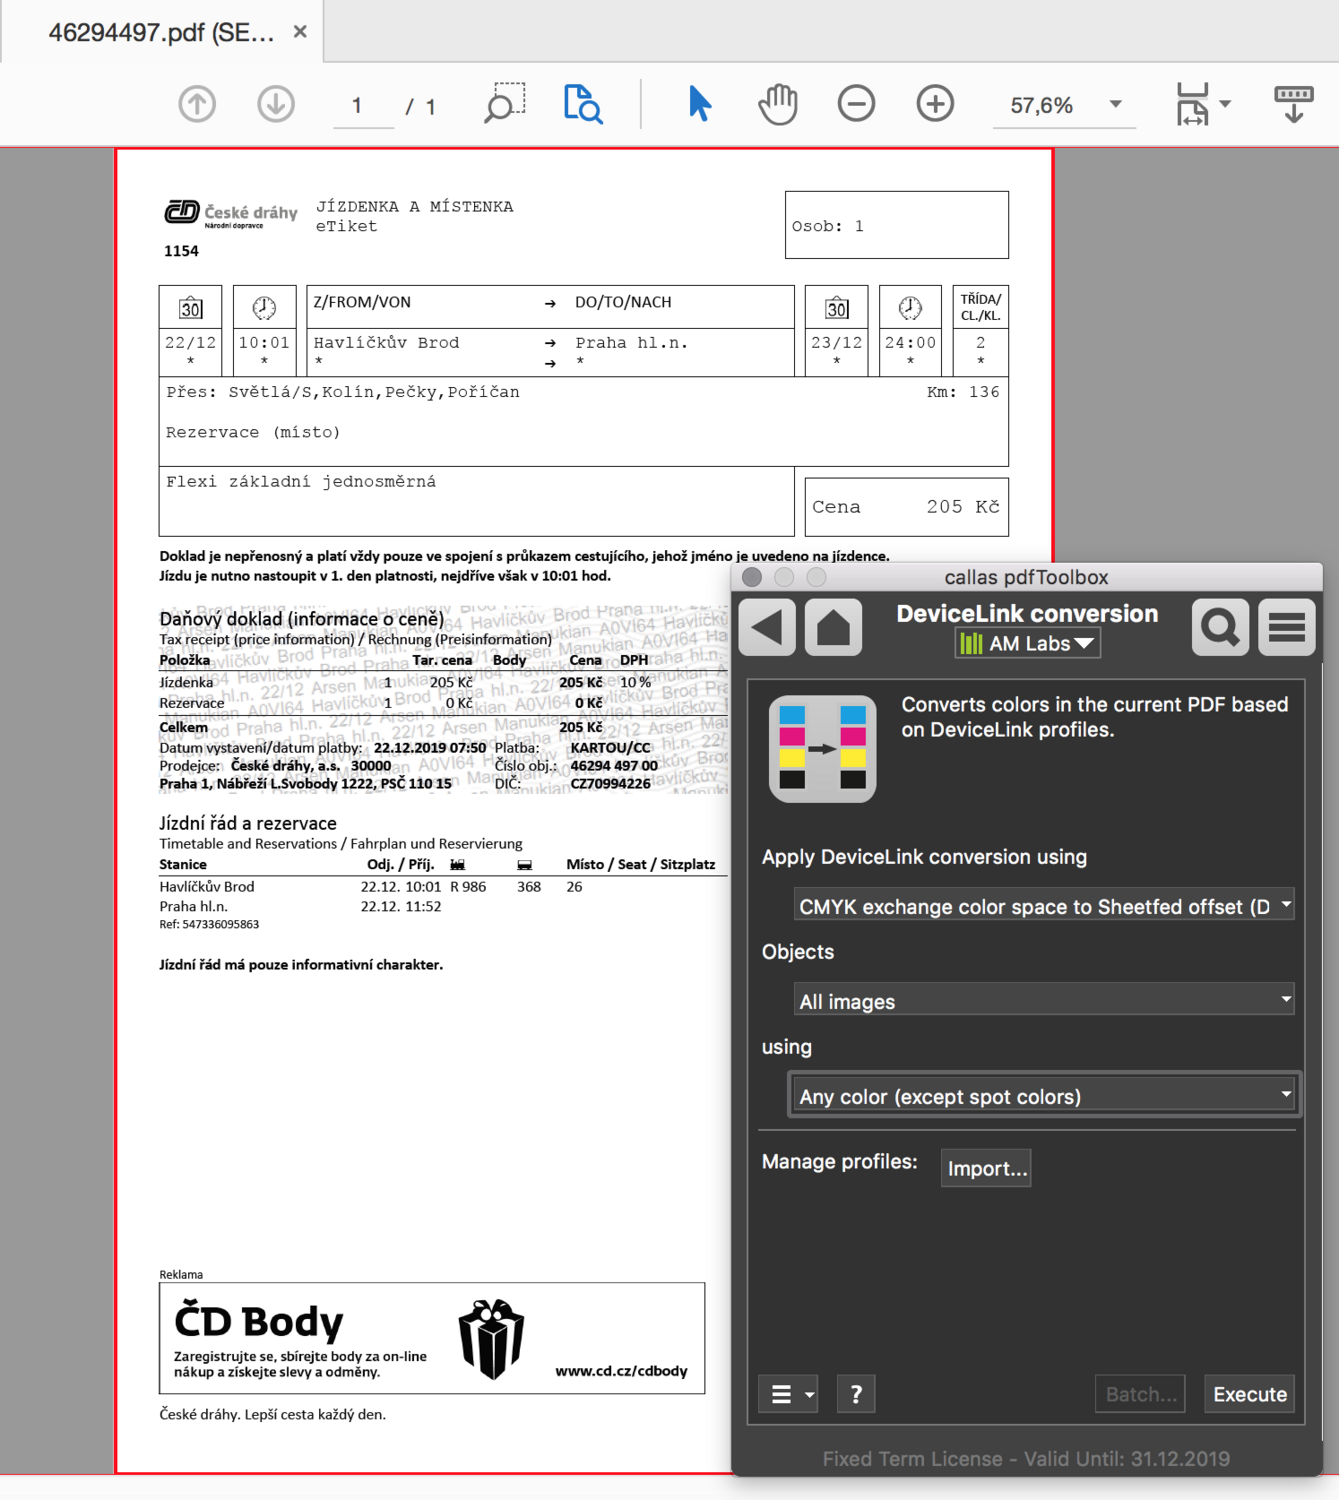Go to pdfToolbox home view

tap(834, 627)
